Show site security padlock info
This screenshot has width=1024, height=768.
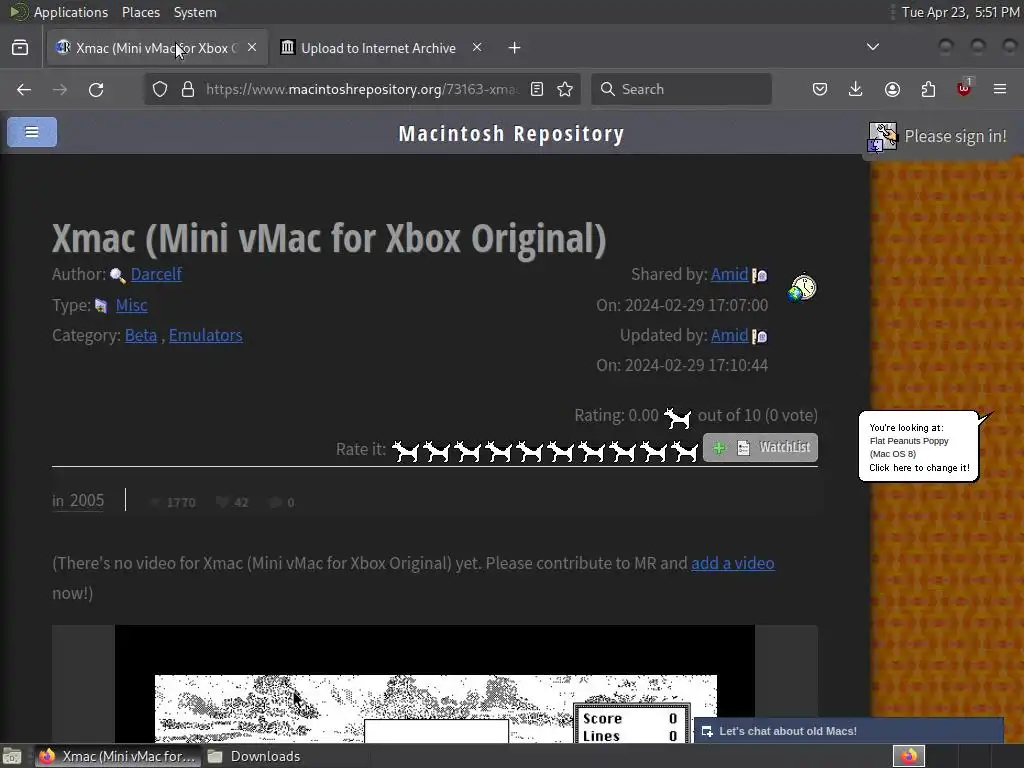click(x=188, y=89)
